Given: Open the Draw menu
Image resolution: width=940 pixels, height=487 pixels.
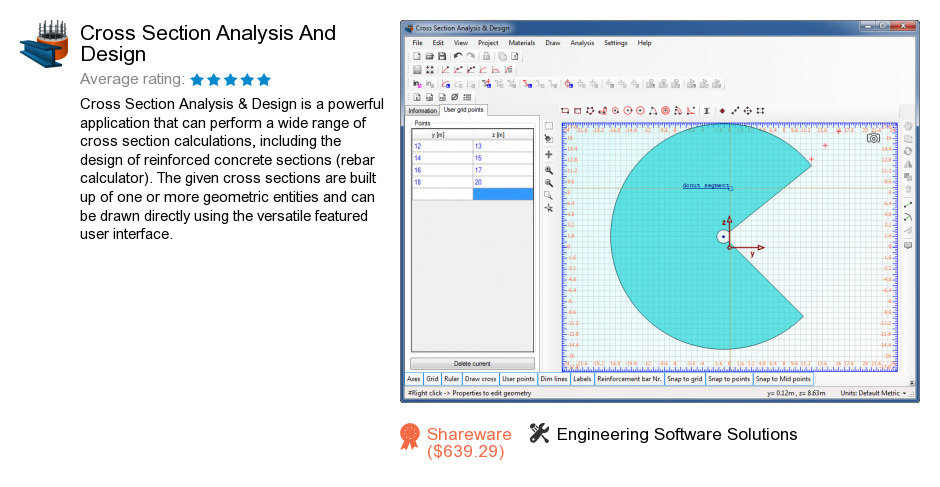Looking at the screenshot, I should 553,43.
